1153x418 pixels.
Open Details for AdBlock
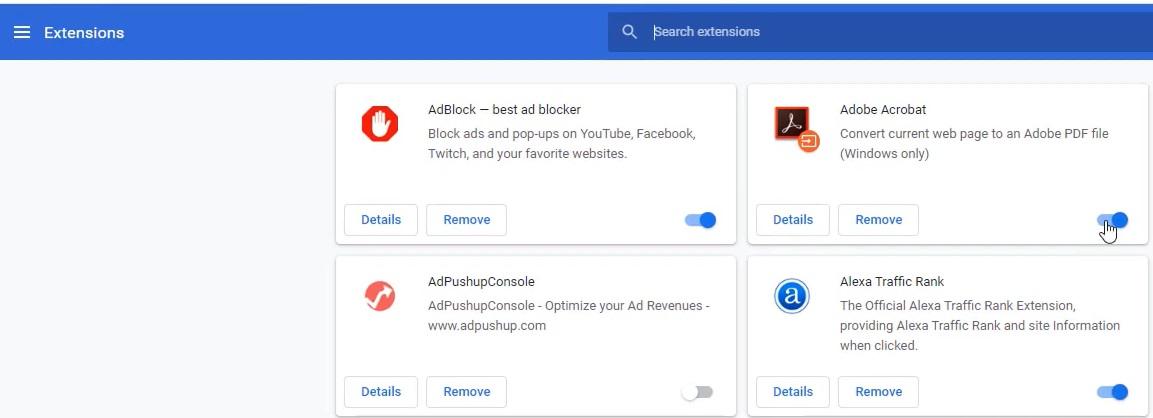click(x=380, y=220)
